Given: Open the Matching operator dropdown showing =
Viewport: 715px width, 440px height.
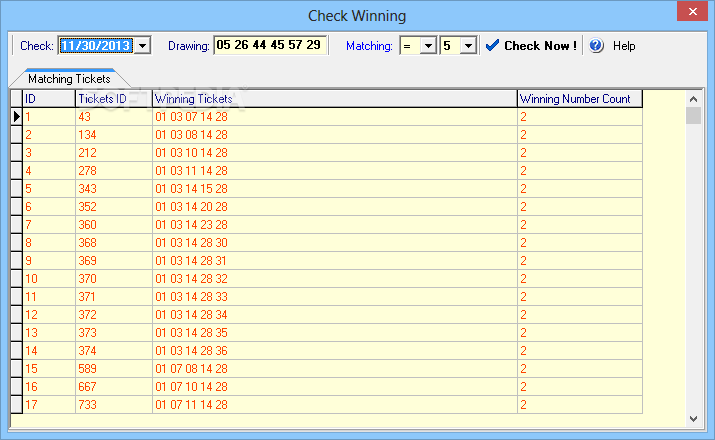Looking at the screenshot, I should pyautogui.click(x=428, y=46).
